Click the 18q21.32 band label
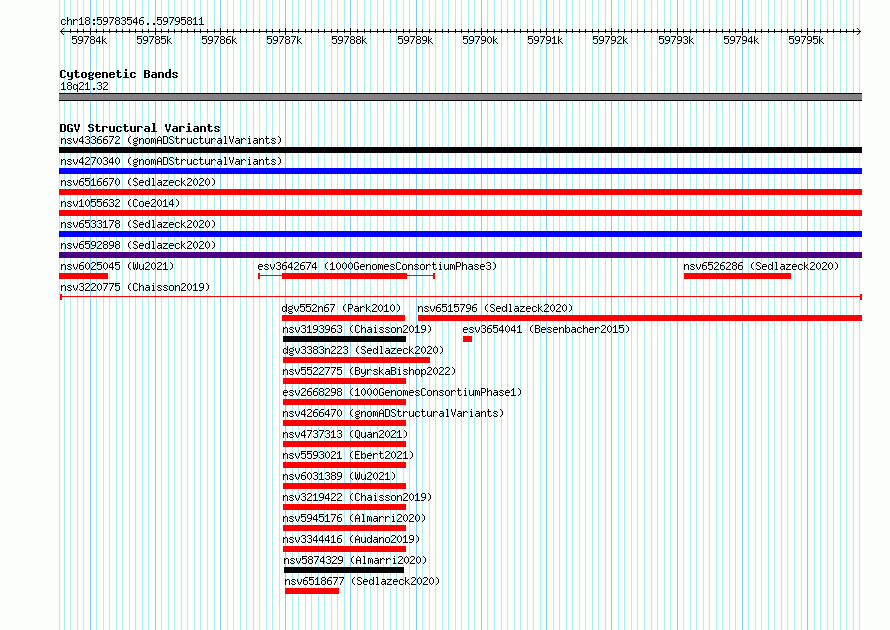Screen dimensions: 890x630 coord(84,86)
